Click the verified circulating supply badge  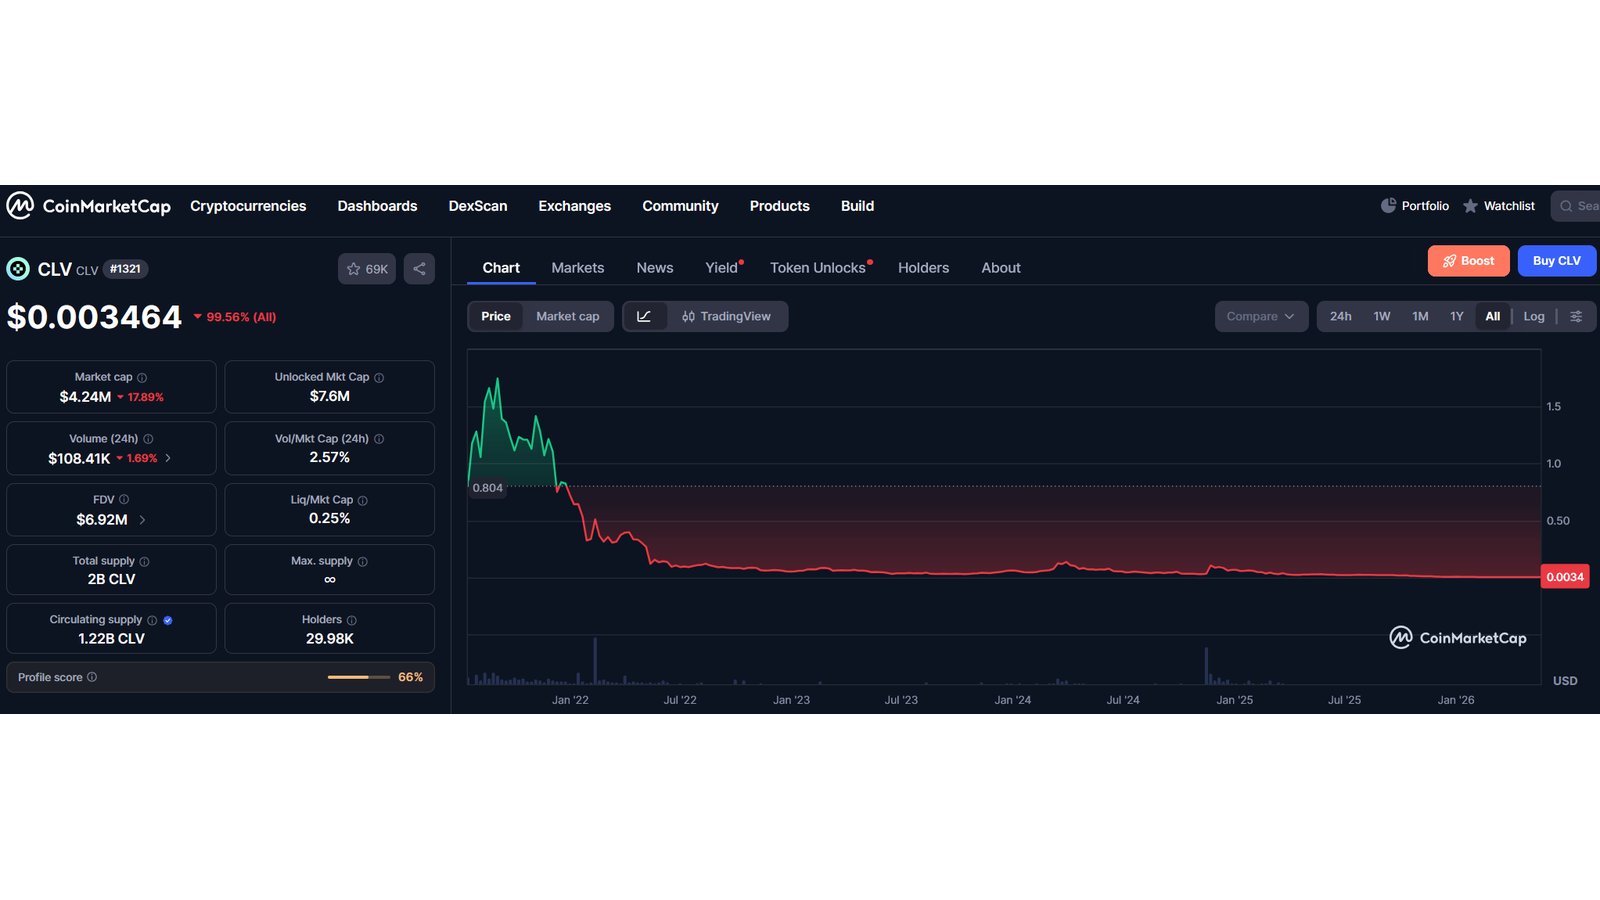tap(168, 620)
